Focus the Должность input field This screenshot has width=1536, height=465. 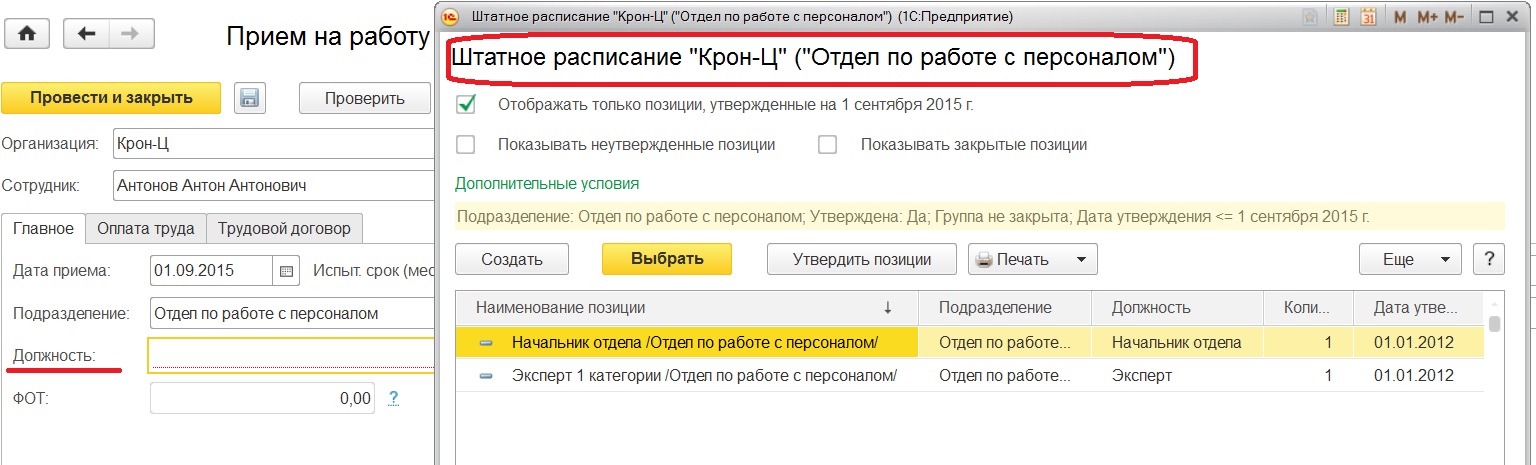[x=292, y=355]
